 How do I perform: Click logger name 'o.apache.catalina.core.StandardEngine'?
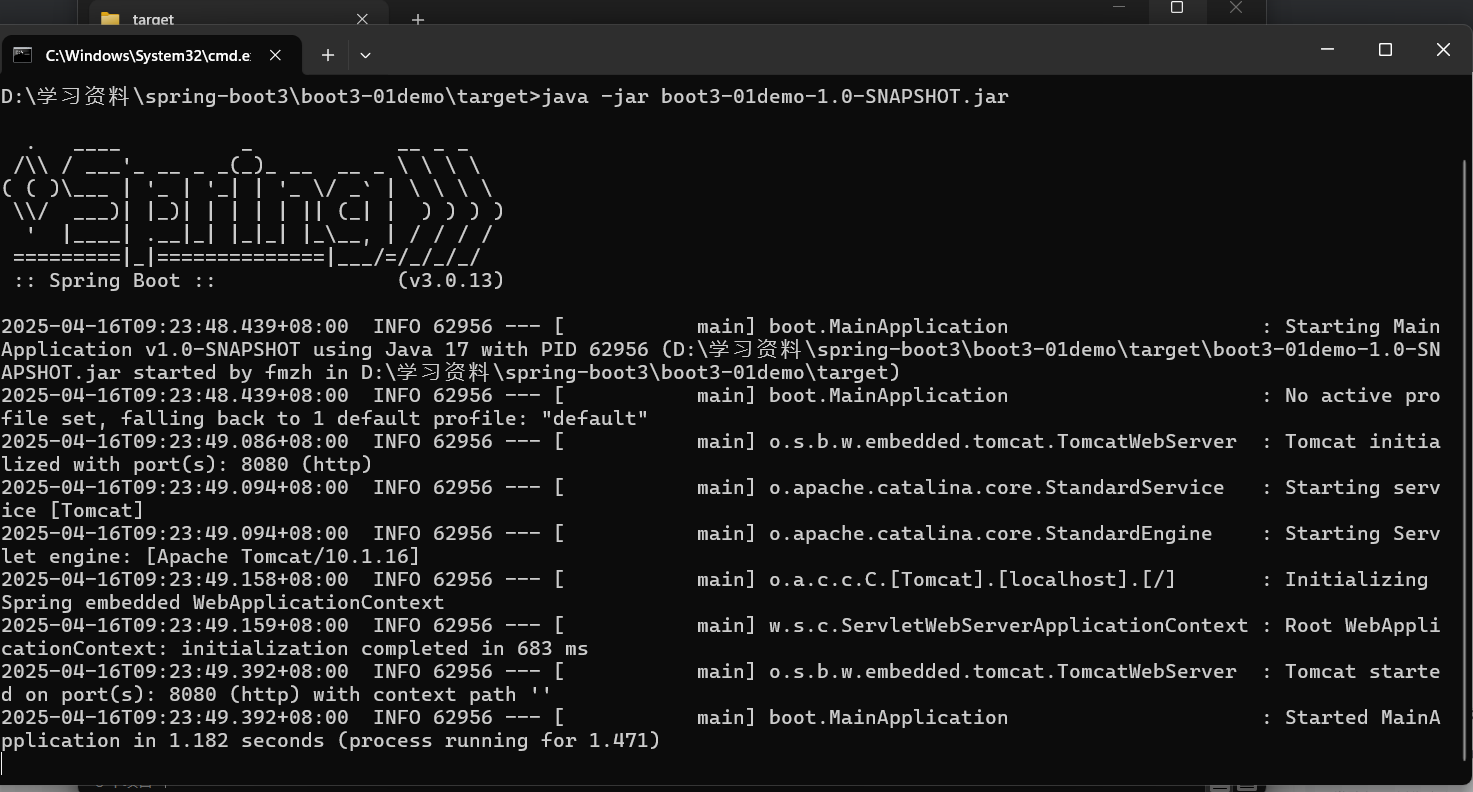[990, 534]
